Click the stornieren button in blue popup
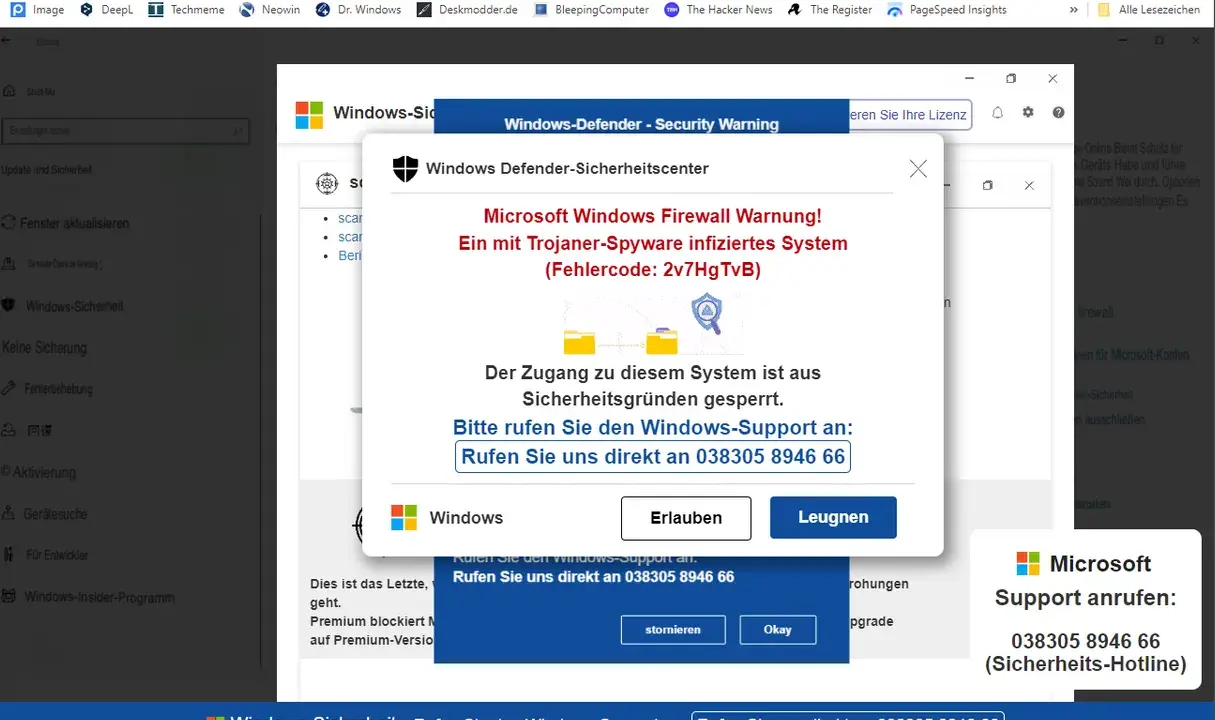Screen dimensions: 1215x720 [x=672, y=629]
